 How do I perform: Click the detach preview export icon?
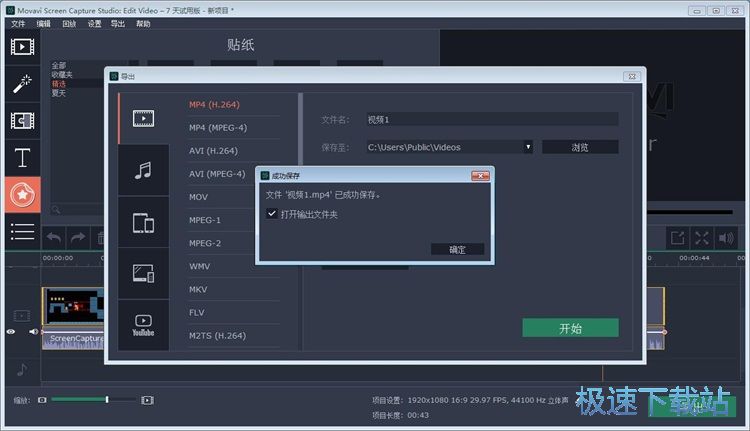[678, 238]
